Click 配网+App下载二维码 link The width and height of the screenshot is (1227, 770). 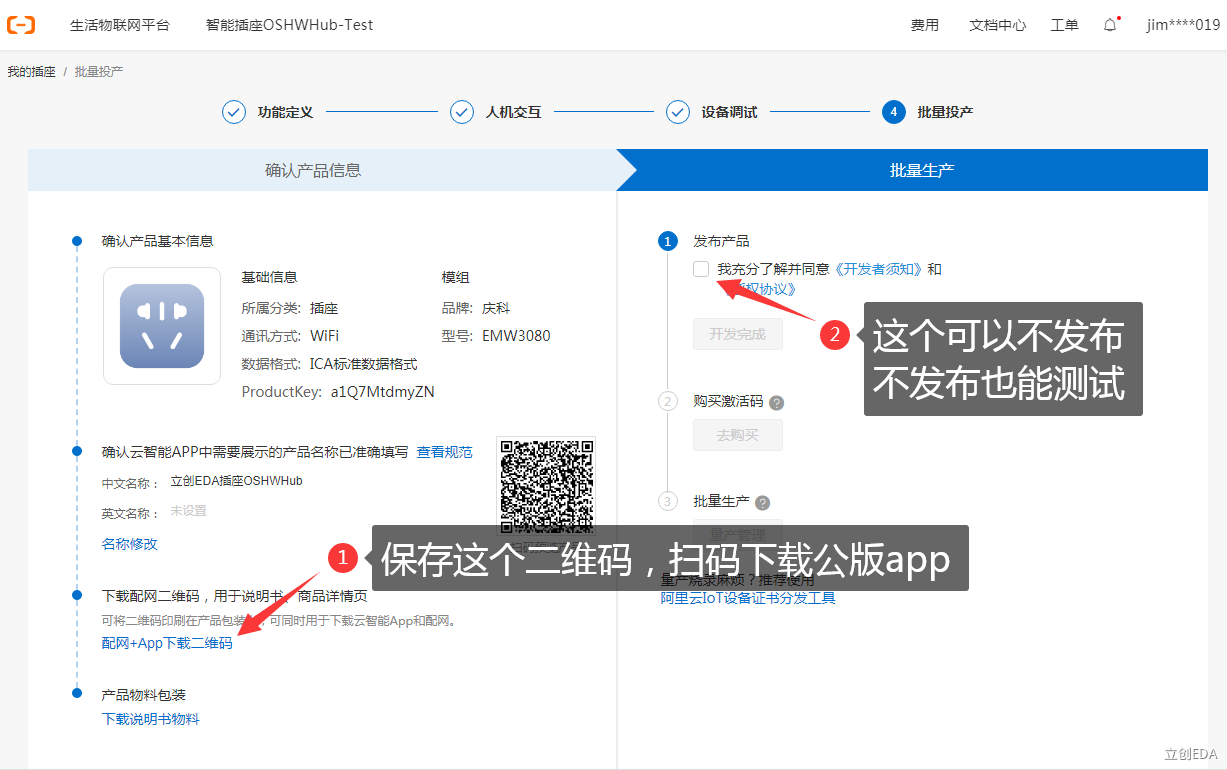[167, 643]
